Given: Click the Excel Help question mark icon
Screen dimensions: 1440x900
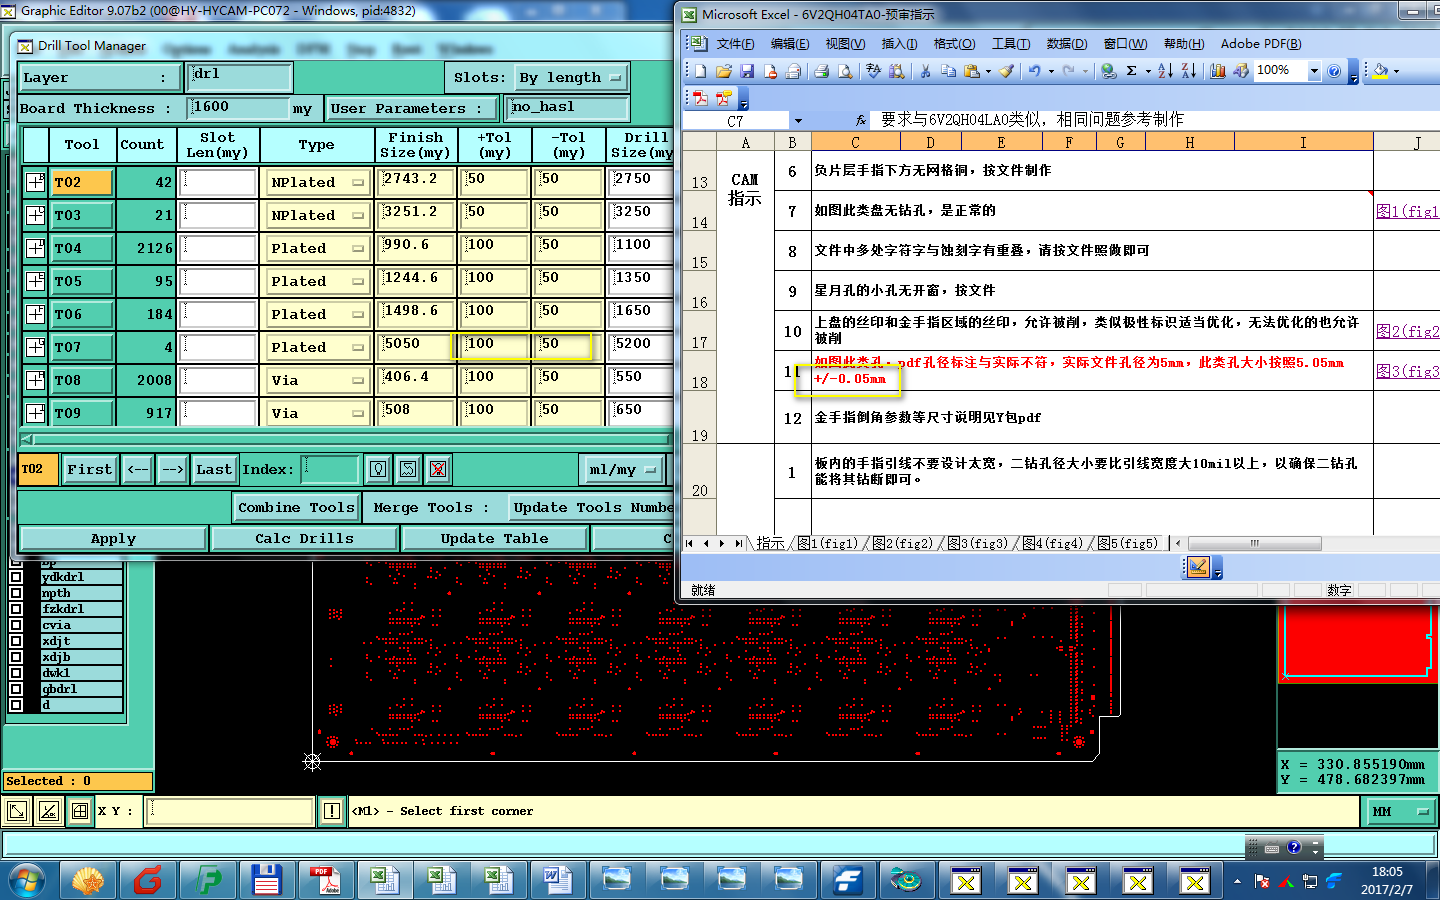Looking at the screenshot, I should (x=1334, y=71).
